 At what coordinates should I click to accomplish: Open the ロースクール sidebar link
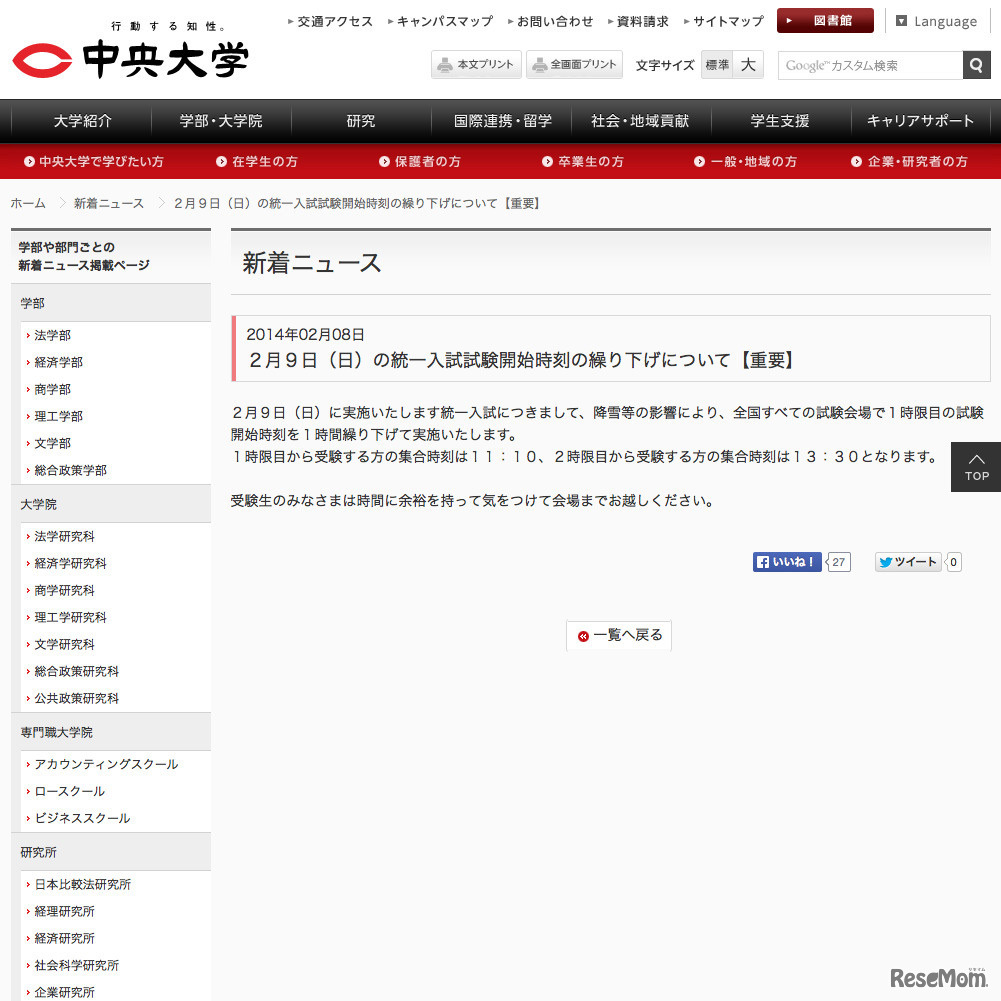tap(68, 791)
